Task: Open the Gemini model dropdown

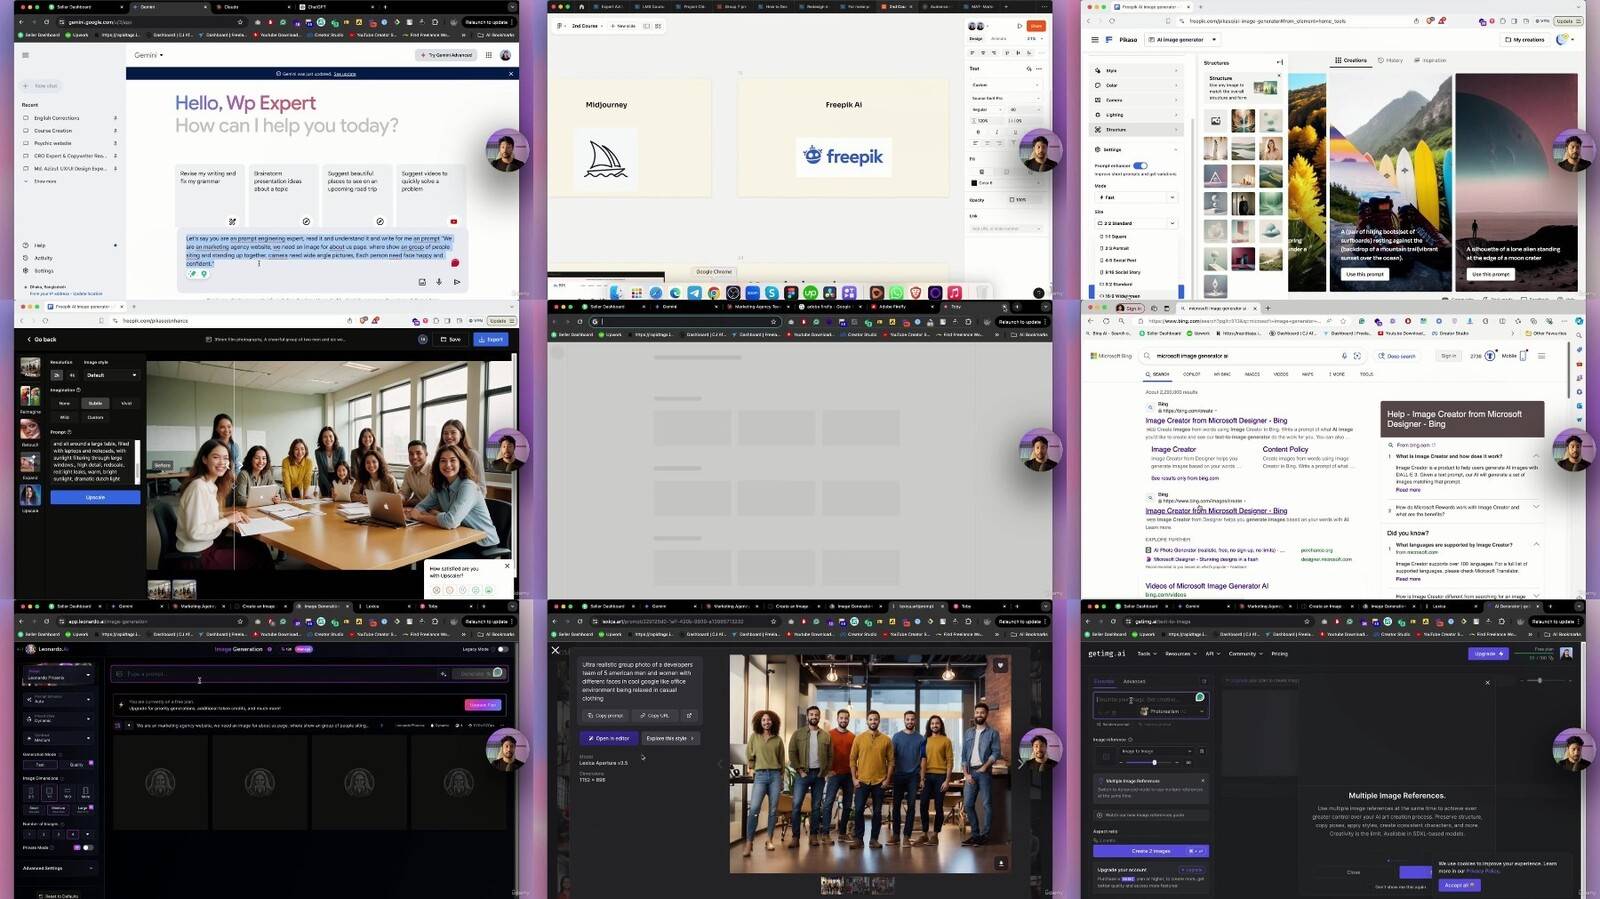Action: click(x=149, y=55)
